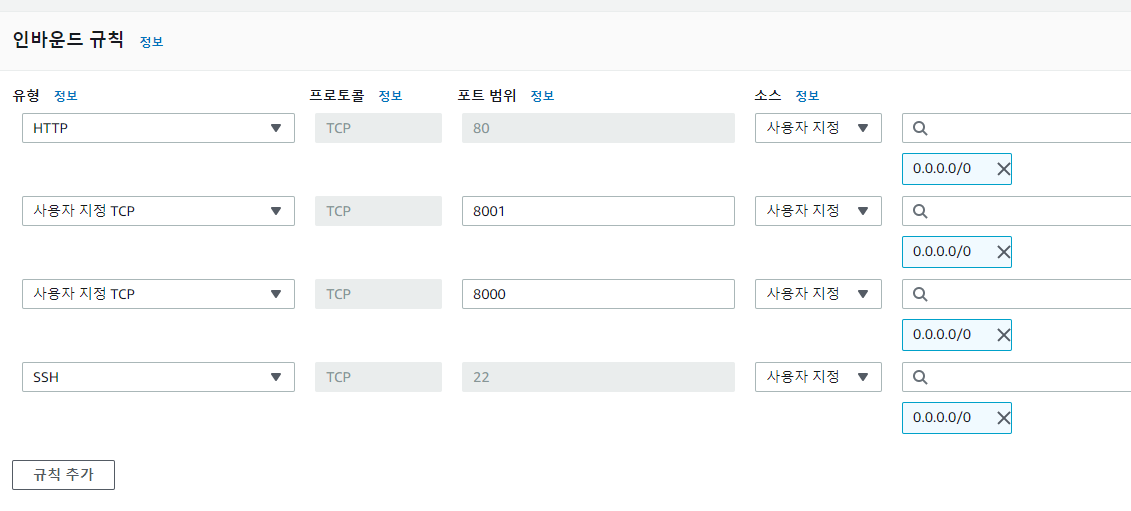Click the search icon in SSH rule source

[920, 377]
